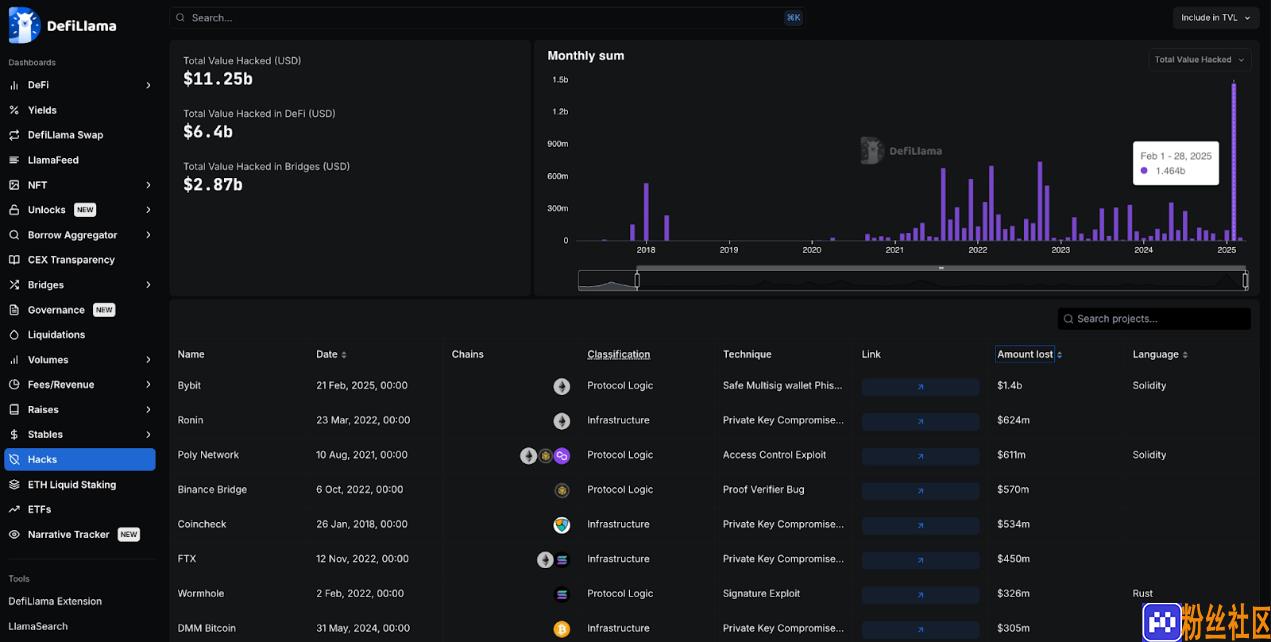Click the LlamaFeed icon
The image size is (1271, 642).
coord(14,160)
